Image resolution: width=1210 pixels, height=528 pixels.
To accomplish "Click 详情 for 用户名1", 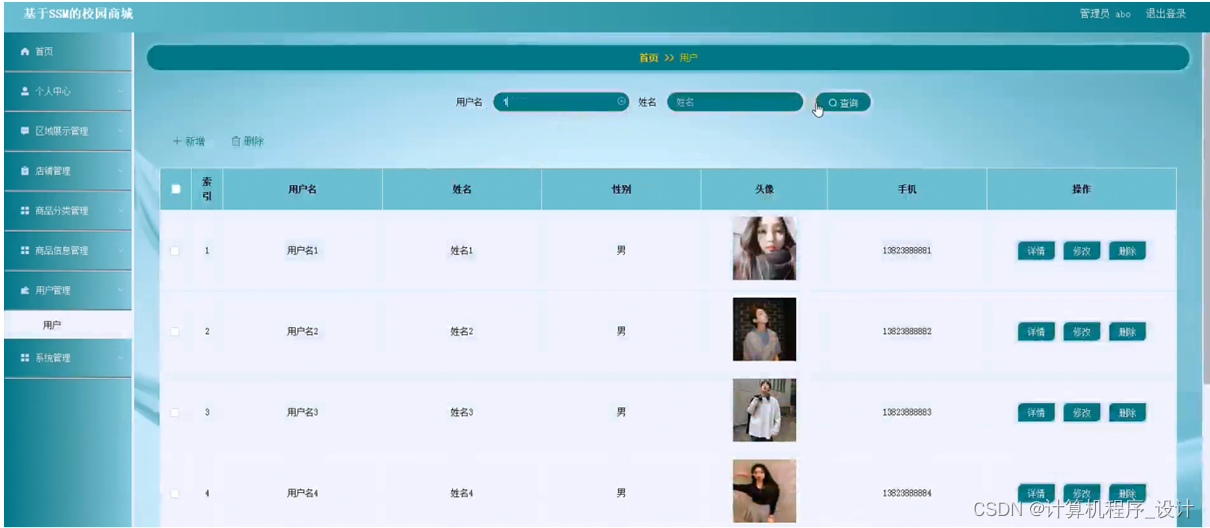I will (x=1036, y=251).
